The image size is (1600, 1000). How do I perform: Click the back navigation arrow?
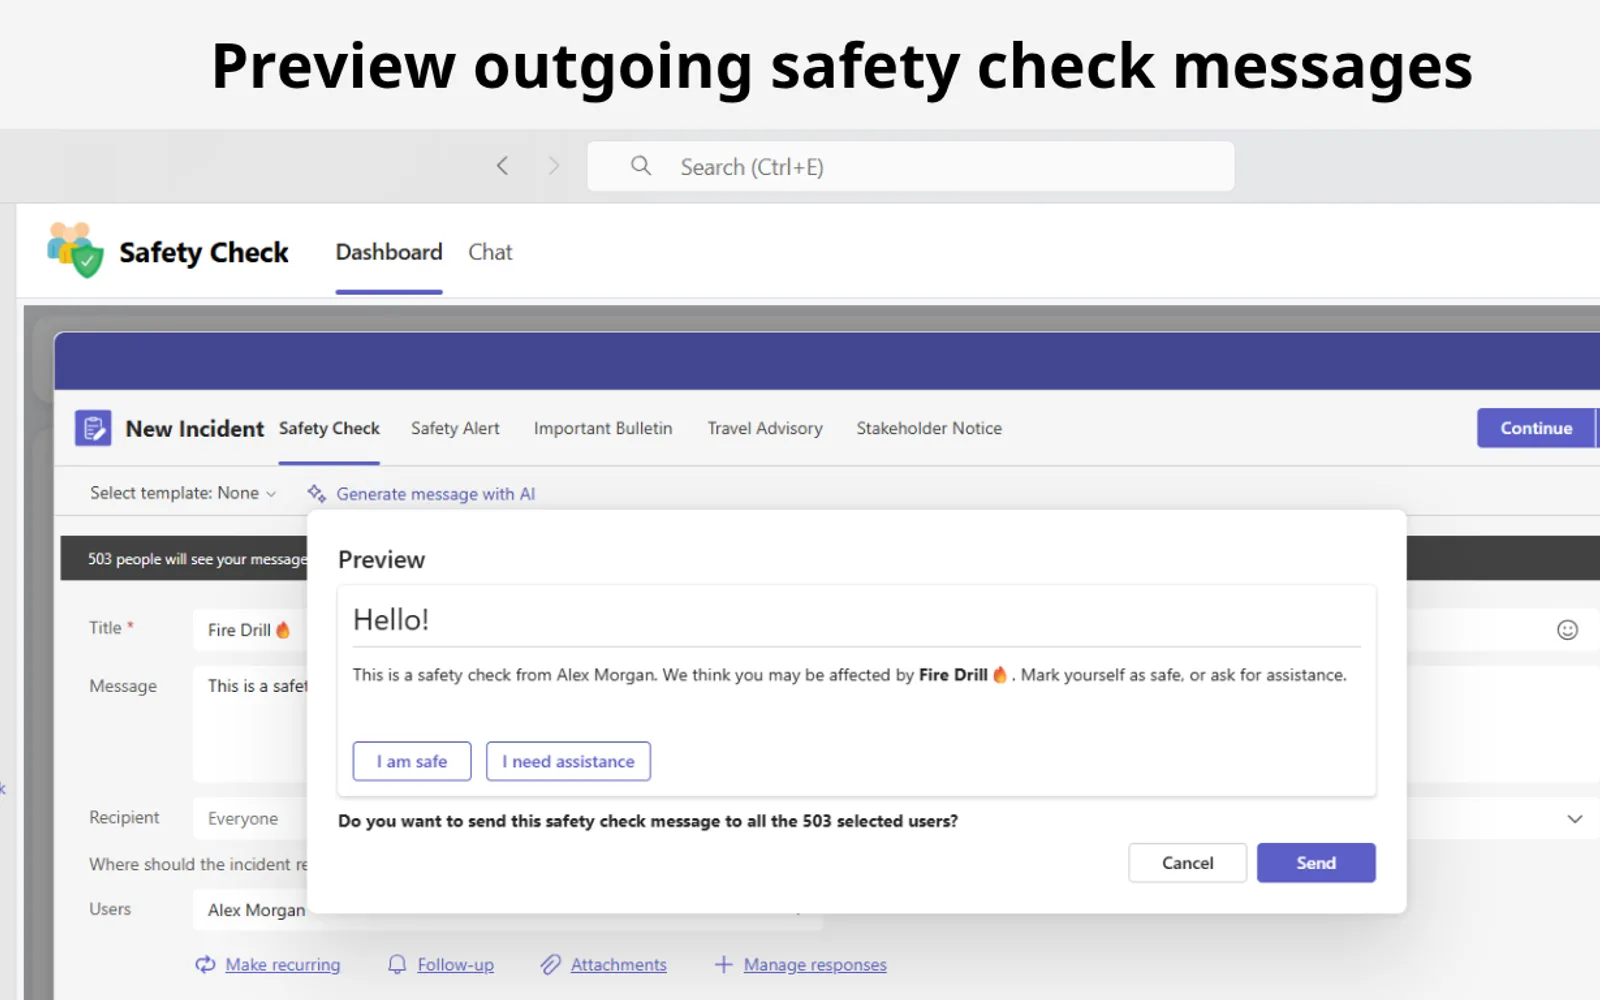pyautogui.click(x=502, y=166)
